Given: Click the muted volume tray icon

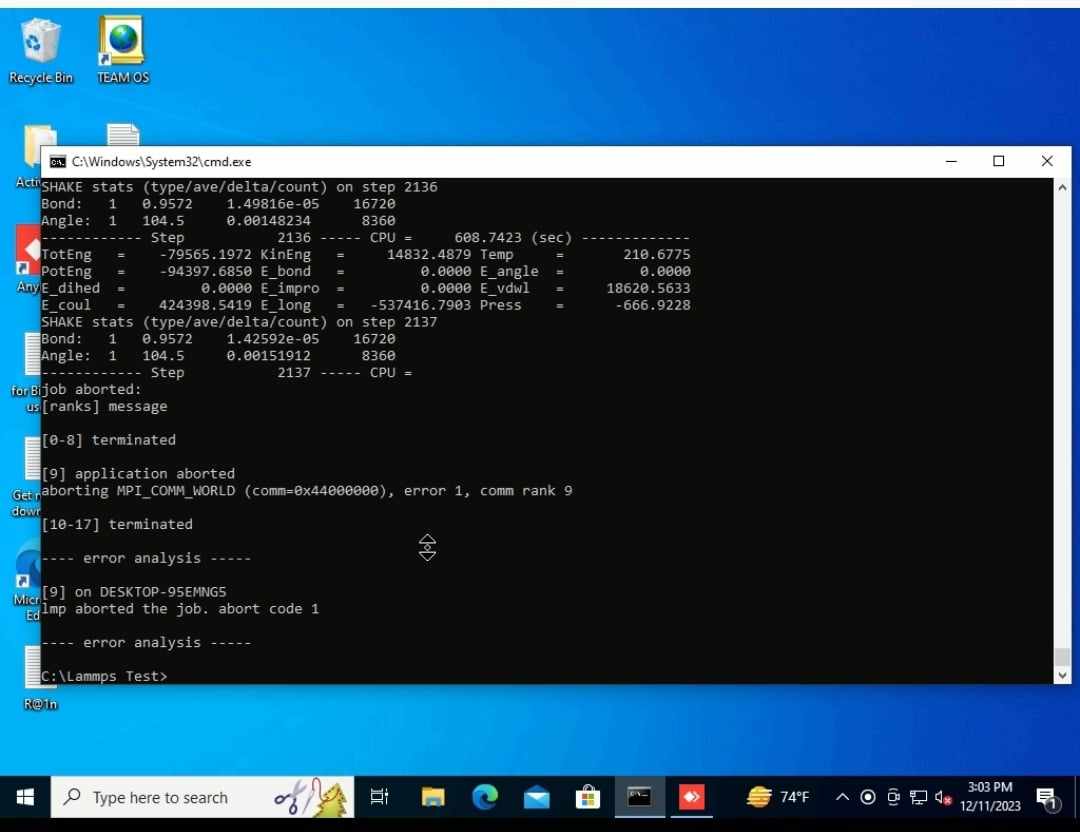Looking at the screenshot, I should (x=943, y=798).
